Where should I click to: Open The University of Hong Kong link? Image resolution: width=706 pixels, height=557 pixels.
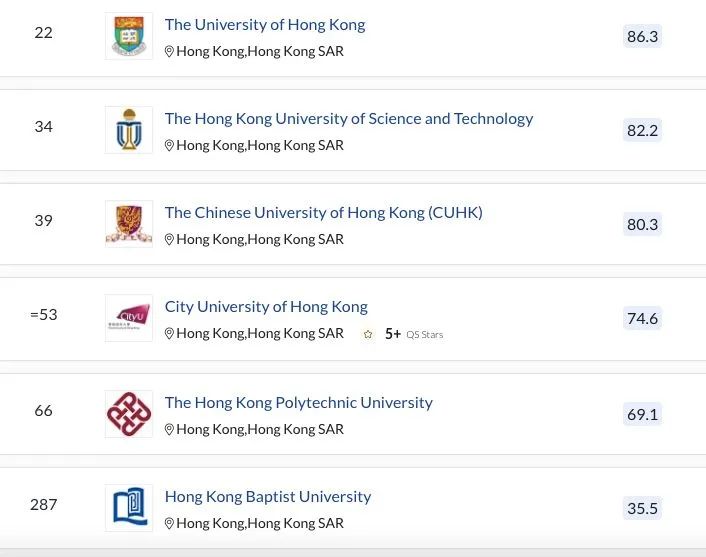tap(265, 25)
